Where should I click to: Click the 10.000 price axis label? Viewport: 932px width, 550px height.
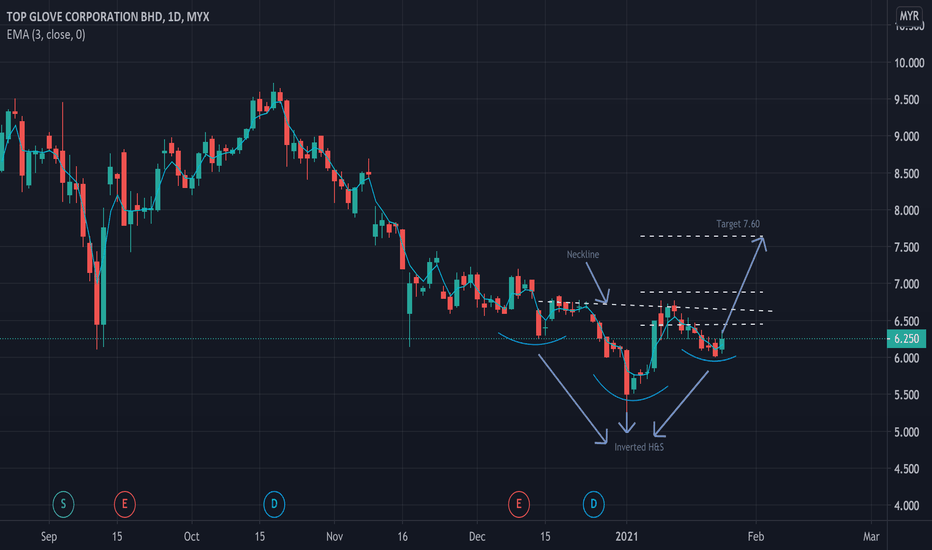pos(909,63)
